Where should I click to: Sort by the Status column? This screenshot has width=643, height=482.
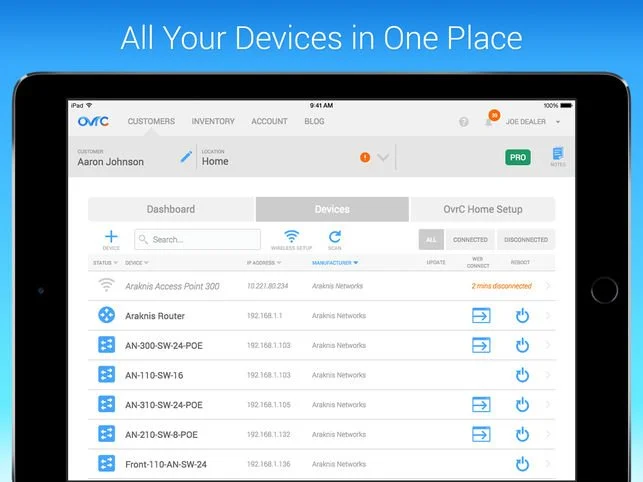coord(105,263)
